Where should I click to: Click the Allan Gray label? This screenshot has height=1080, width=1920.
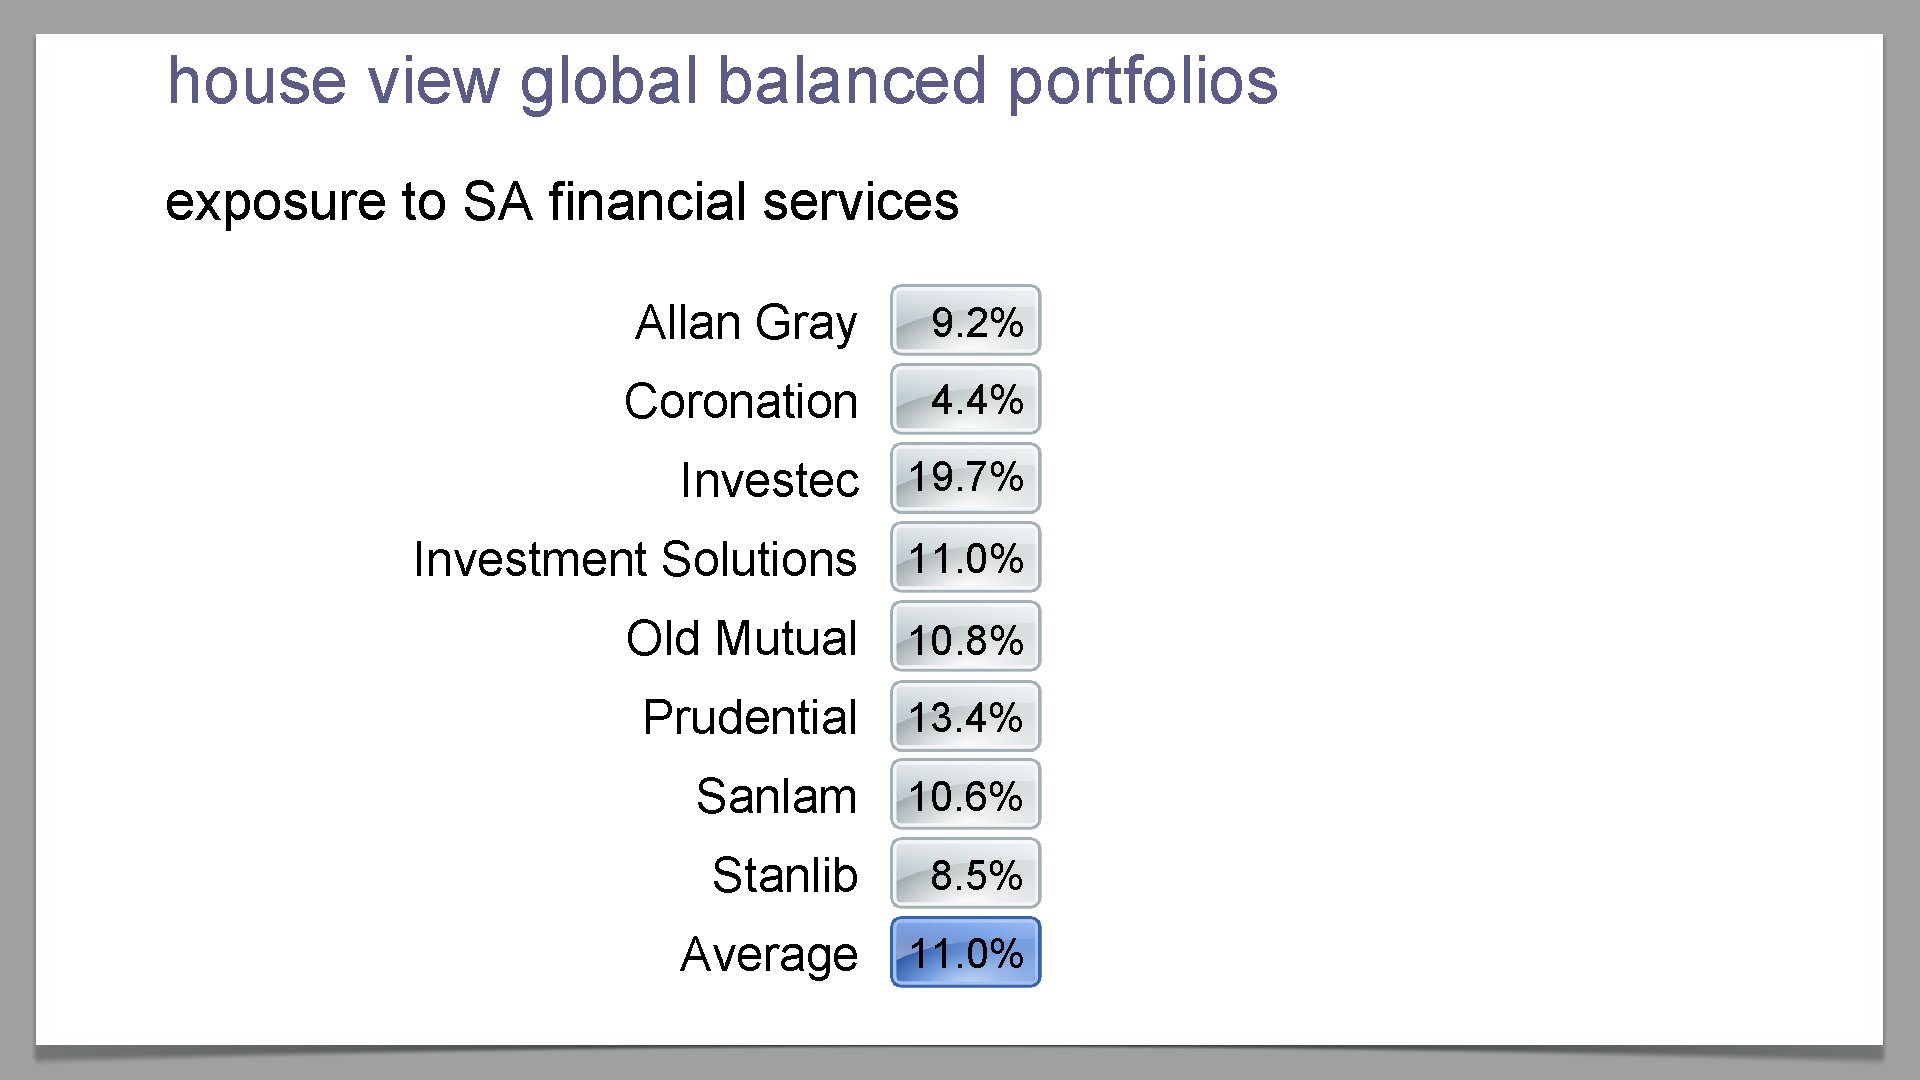point(746,323)
